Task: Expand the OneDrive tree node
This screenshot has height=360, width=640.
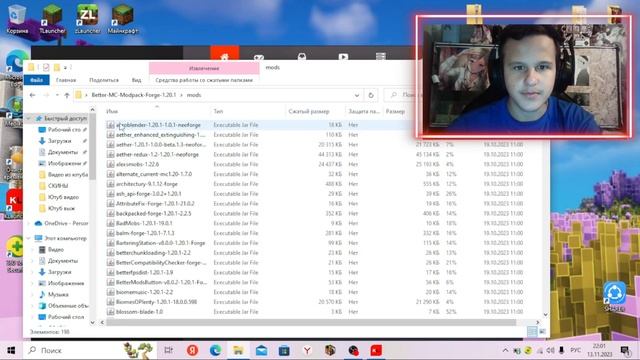Action: 29,223
